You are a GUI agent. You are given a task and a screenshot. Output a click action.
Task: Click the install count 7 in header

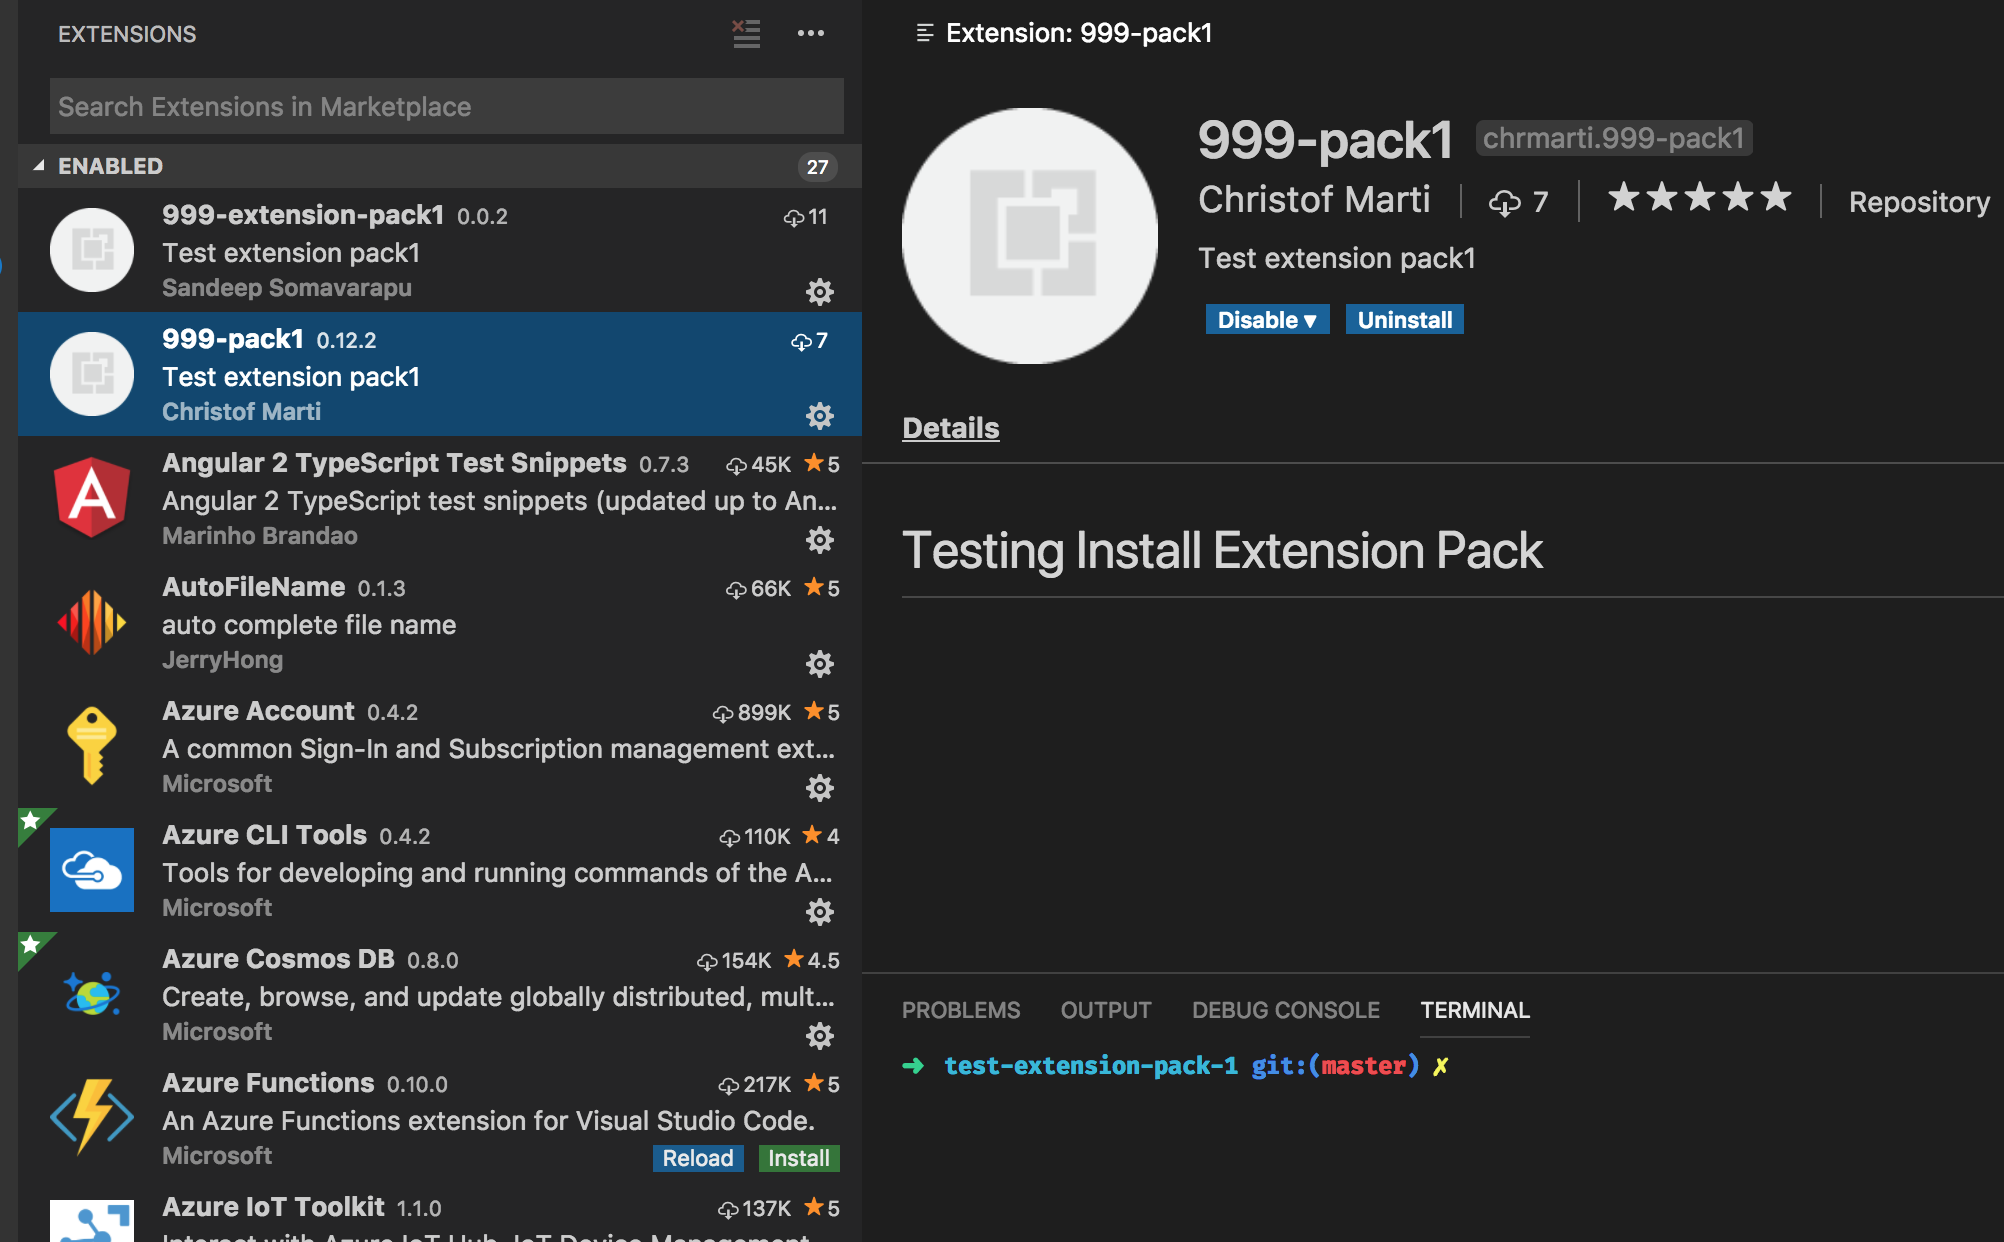pos(1520,202)
